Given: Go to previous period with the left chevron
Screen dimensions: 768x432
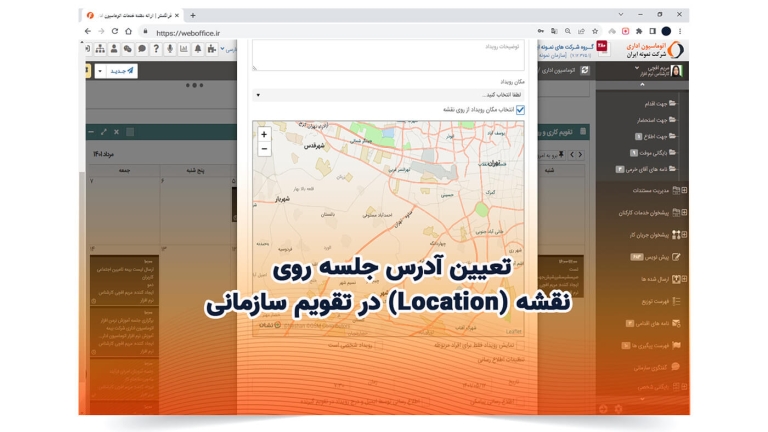Looking at the screenshot, I should click(x=572, y=154).
